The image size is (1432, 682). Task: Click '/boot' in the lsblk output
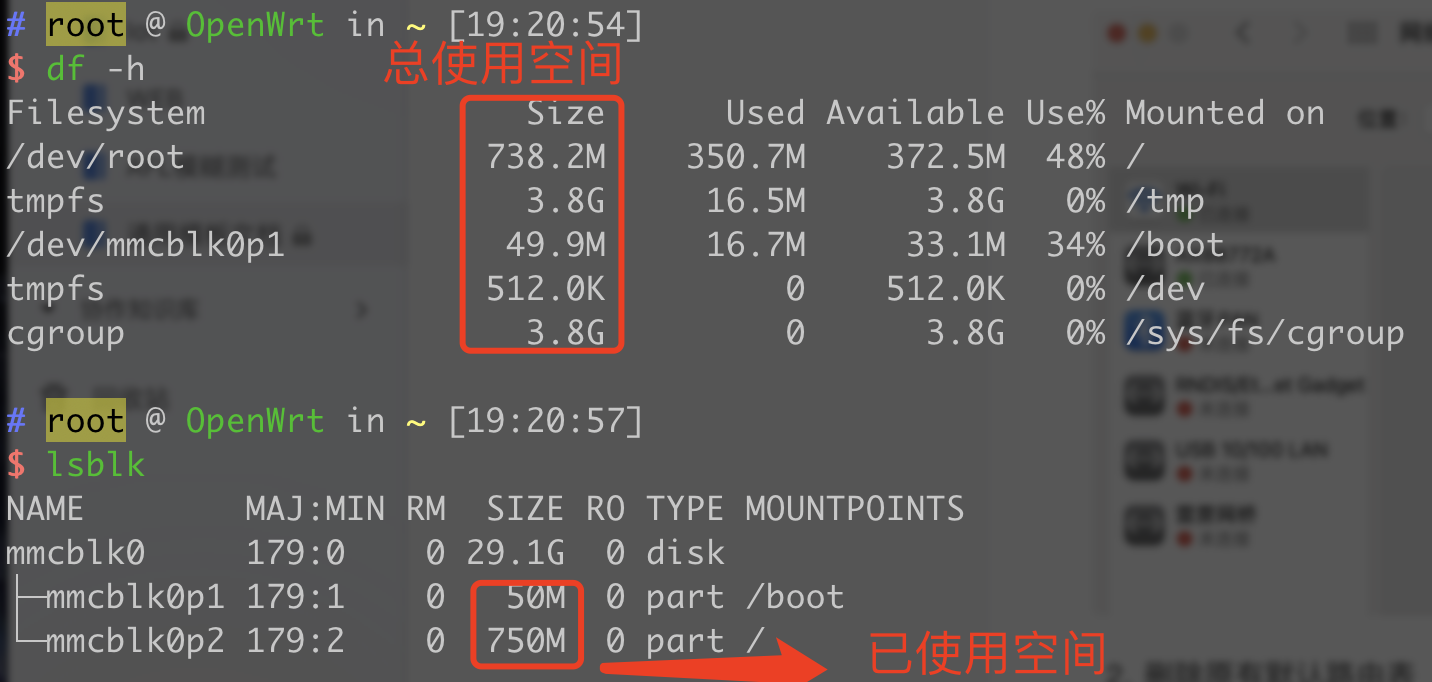pyautogui.click(x=795, y=597)
